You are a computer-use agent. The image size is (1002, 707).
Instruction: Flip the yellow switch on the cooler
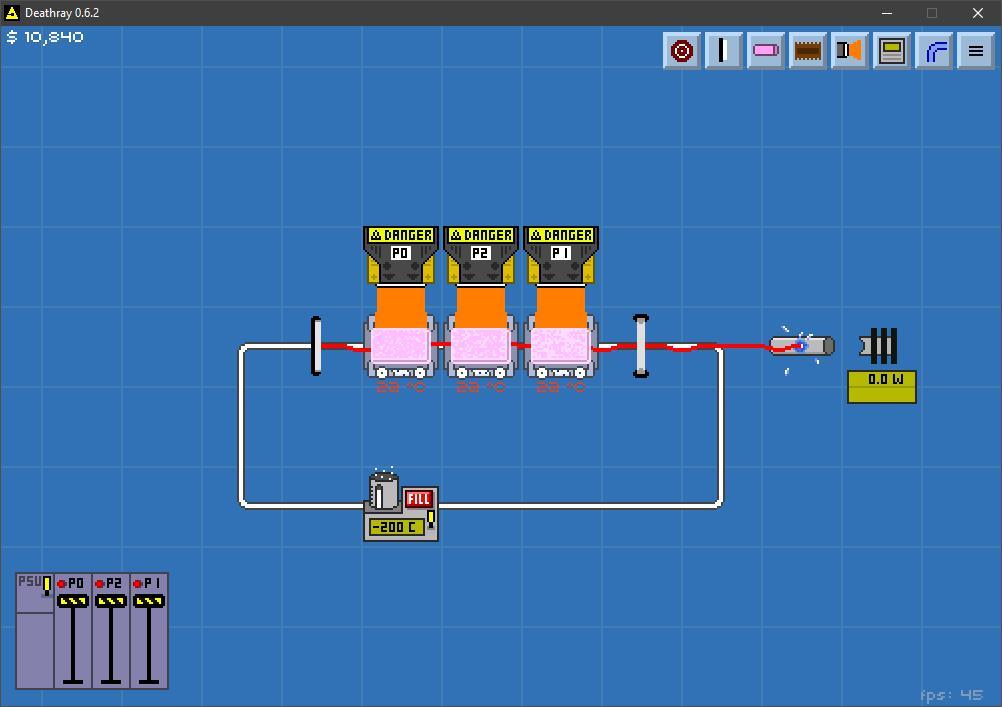coord(431,518)
